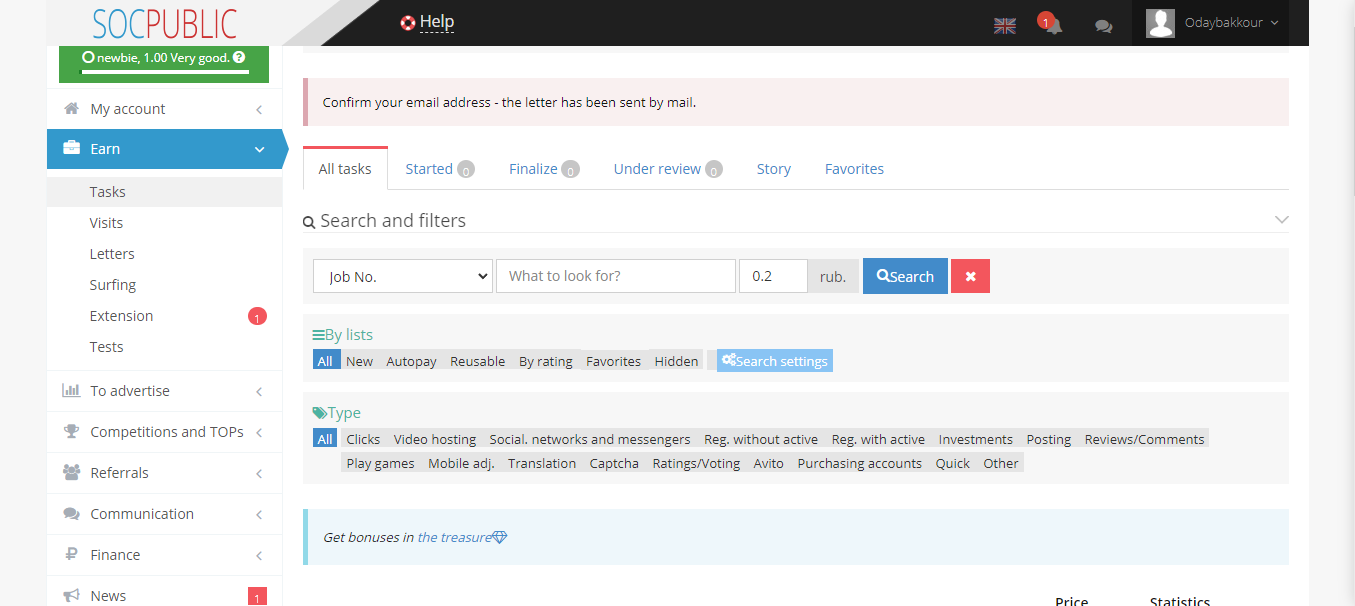
Task: Click the home icon beside My account
Action: click(71, 108)
